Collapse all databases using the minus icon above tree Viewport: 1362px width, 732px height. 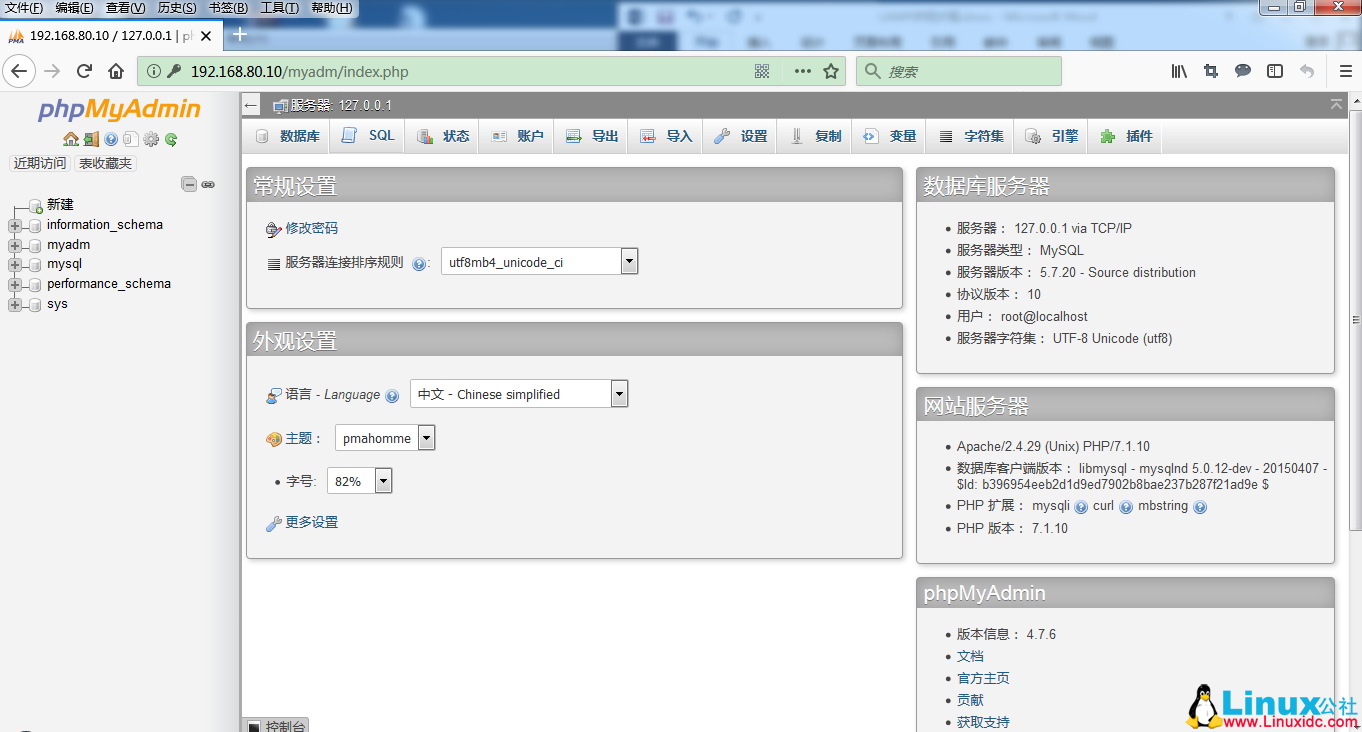pos(189,184)
